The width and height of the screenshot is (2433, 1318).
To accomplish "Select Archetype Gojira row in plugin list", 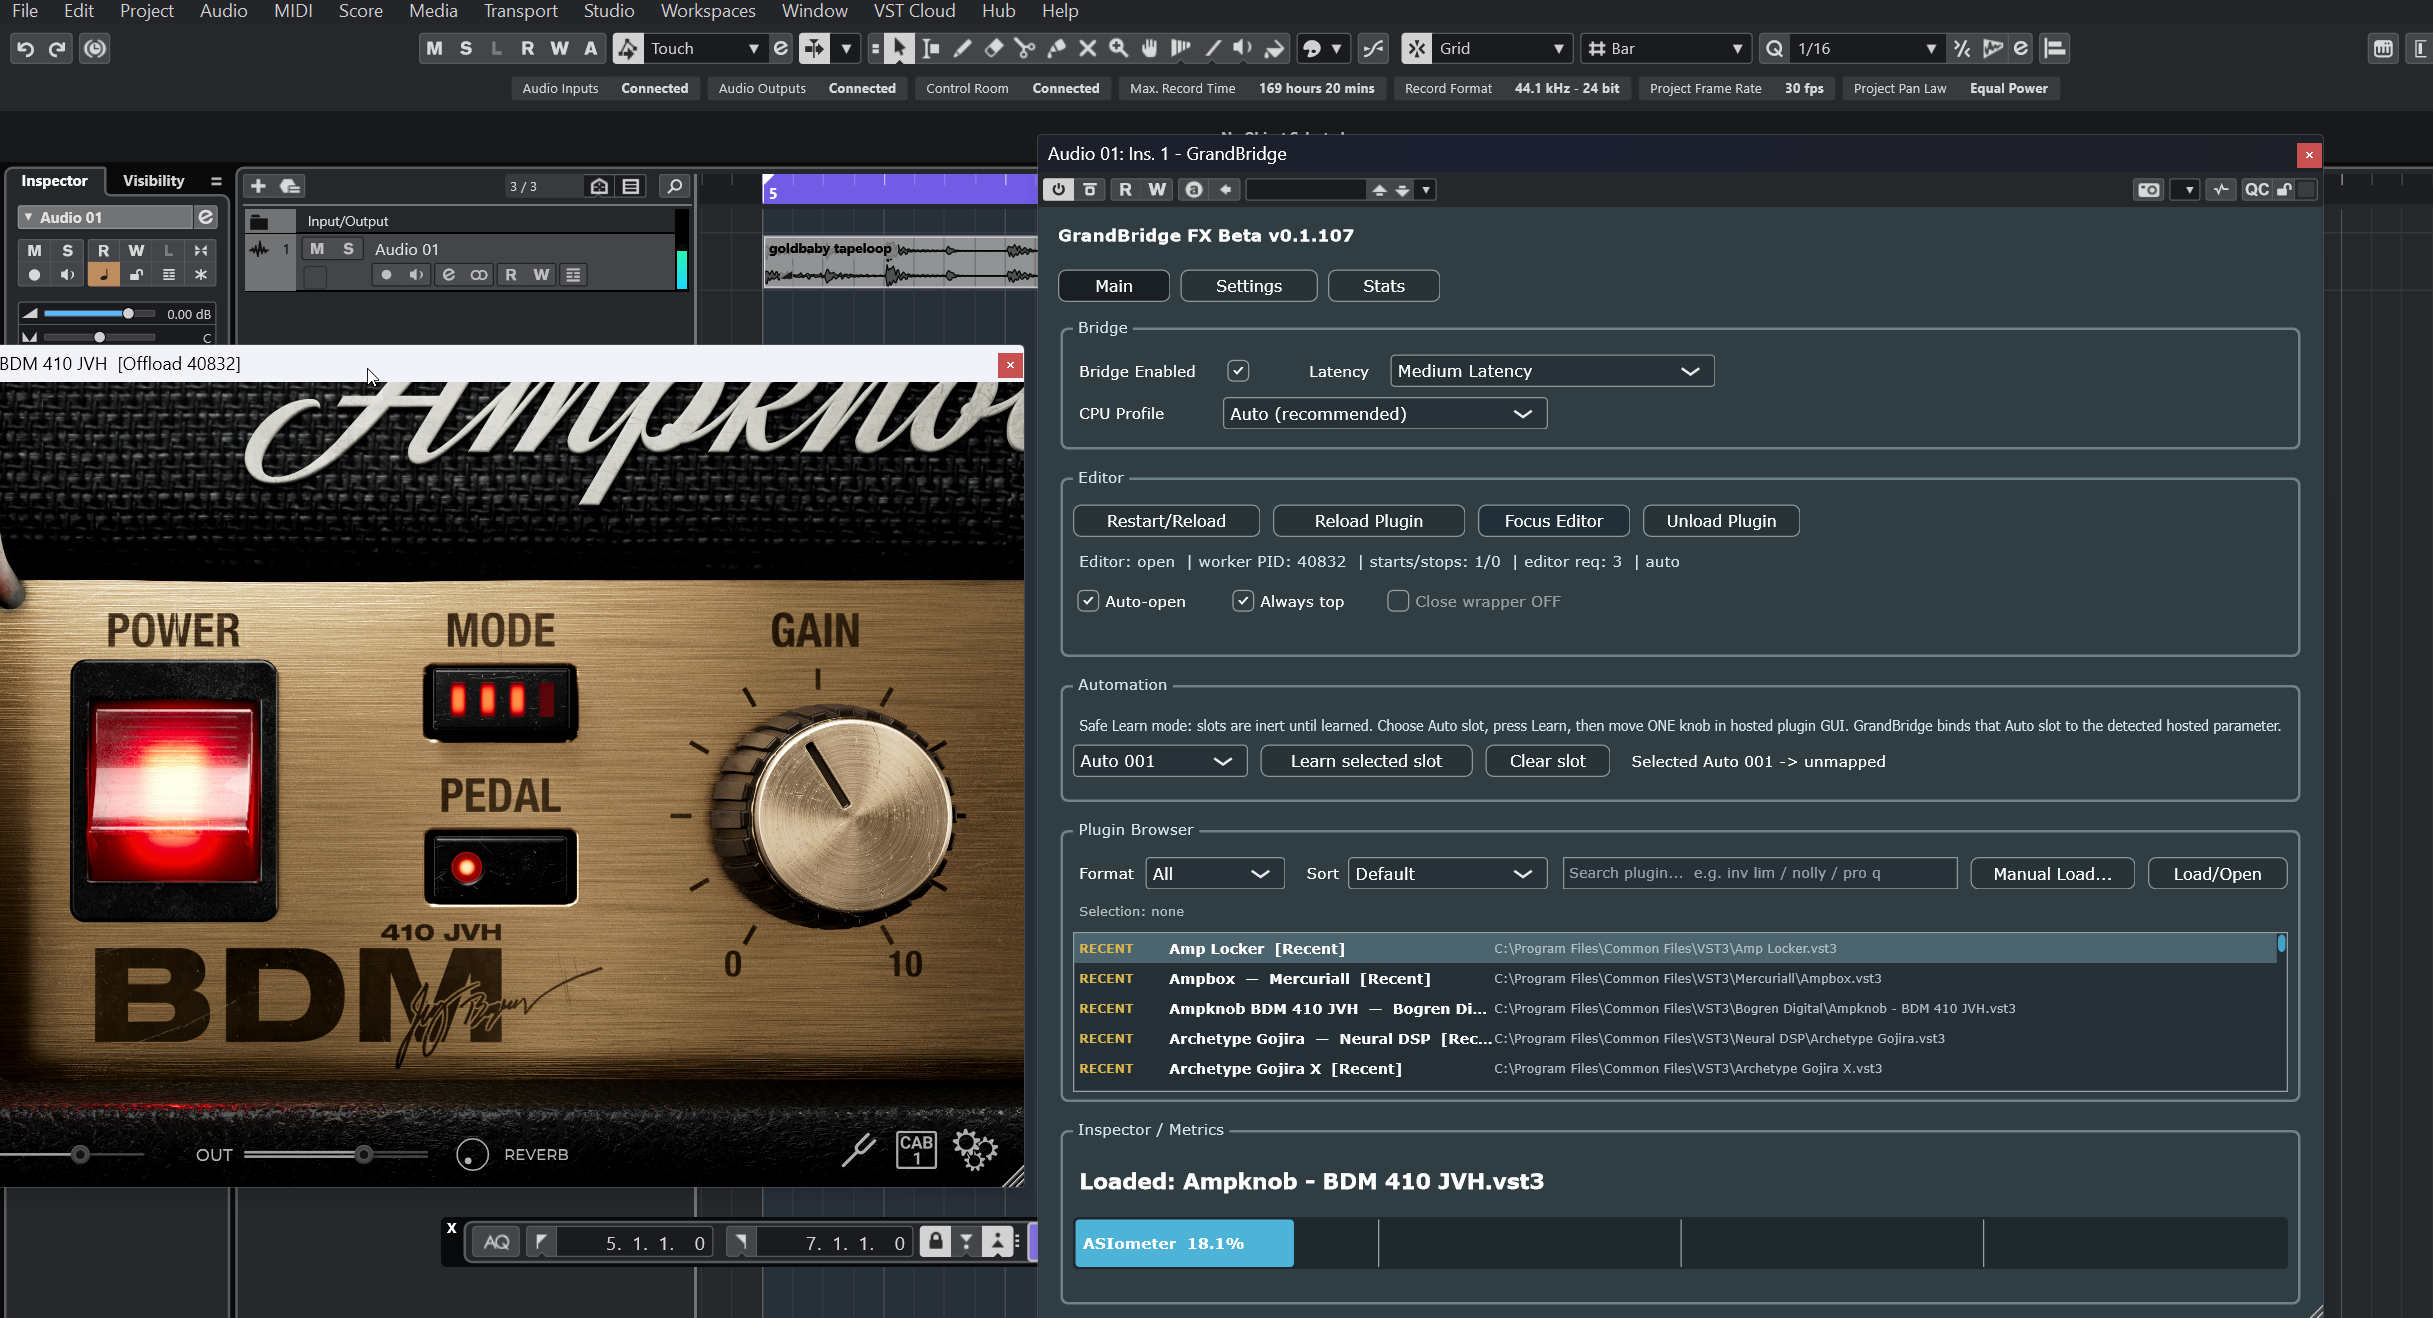I will pyautogui.click(x=1675, y=1038).
